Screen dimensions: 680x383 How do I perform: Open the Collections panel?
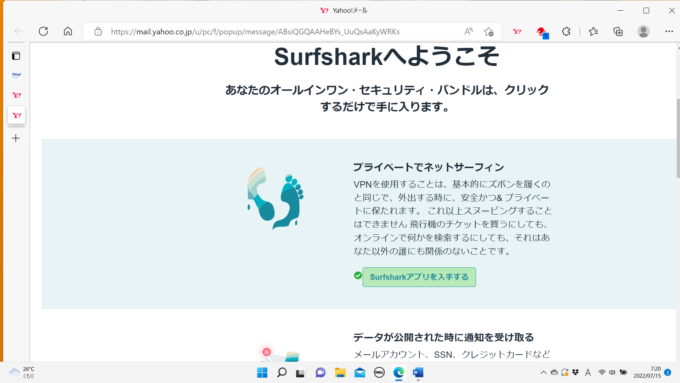pyautogui.click(x=618, y=31)
